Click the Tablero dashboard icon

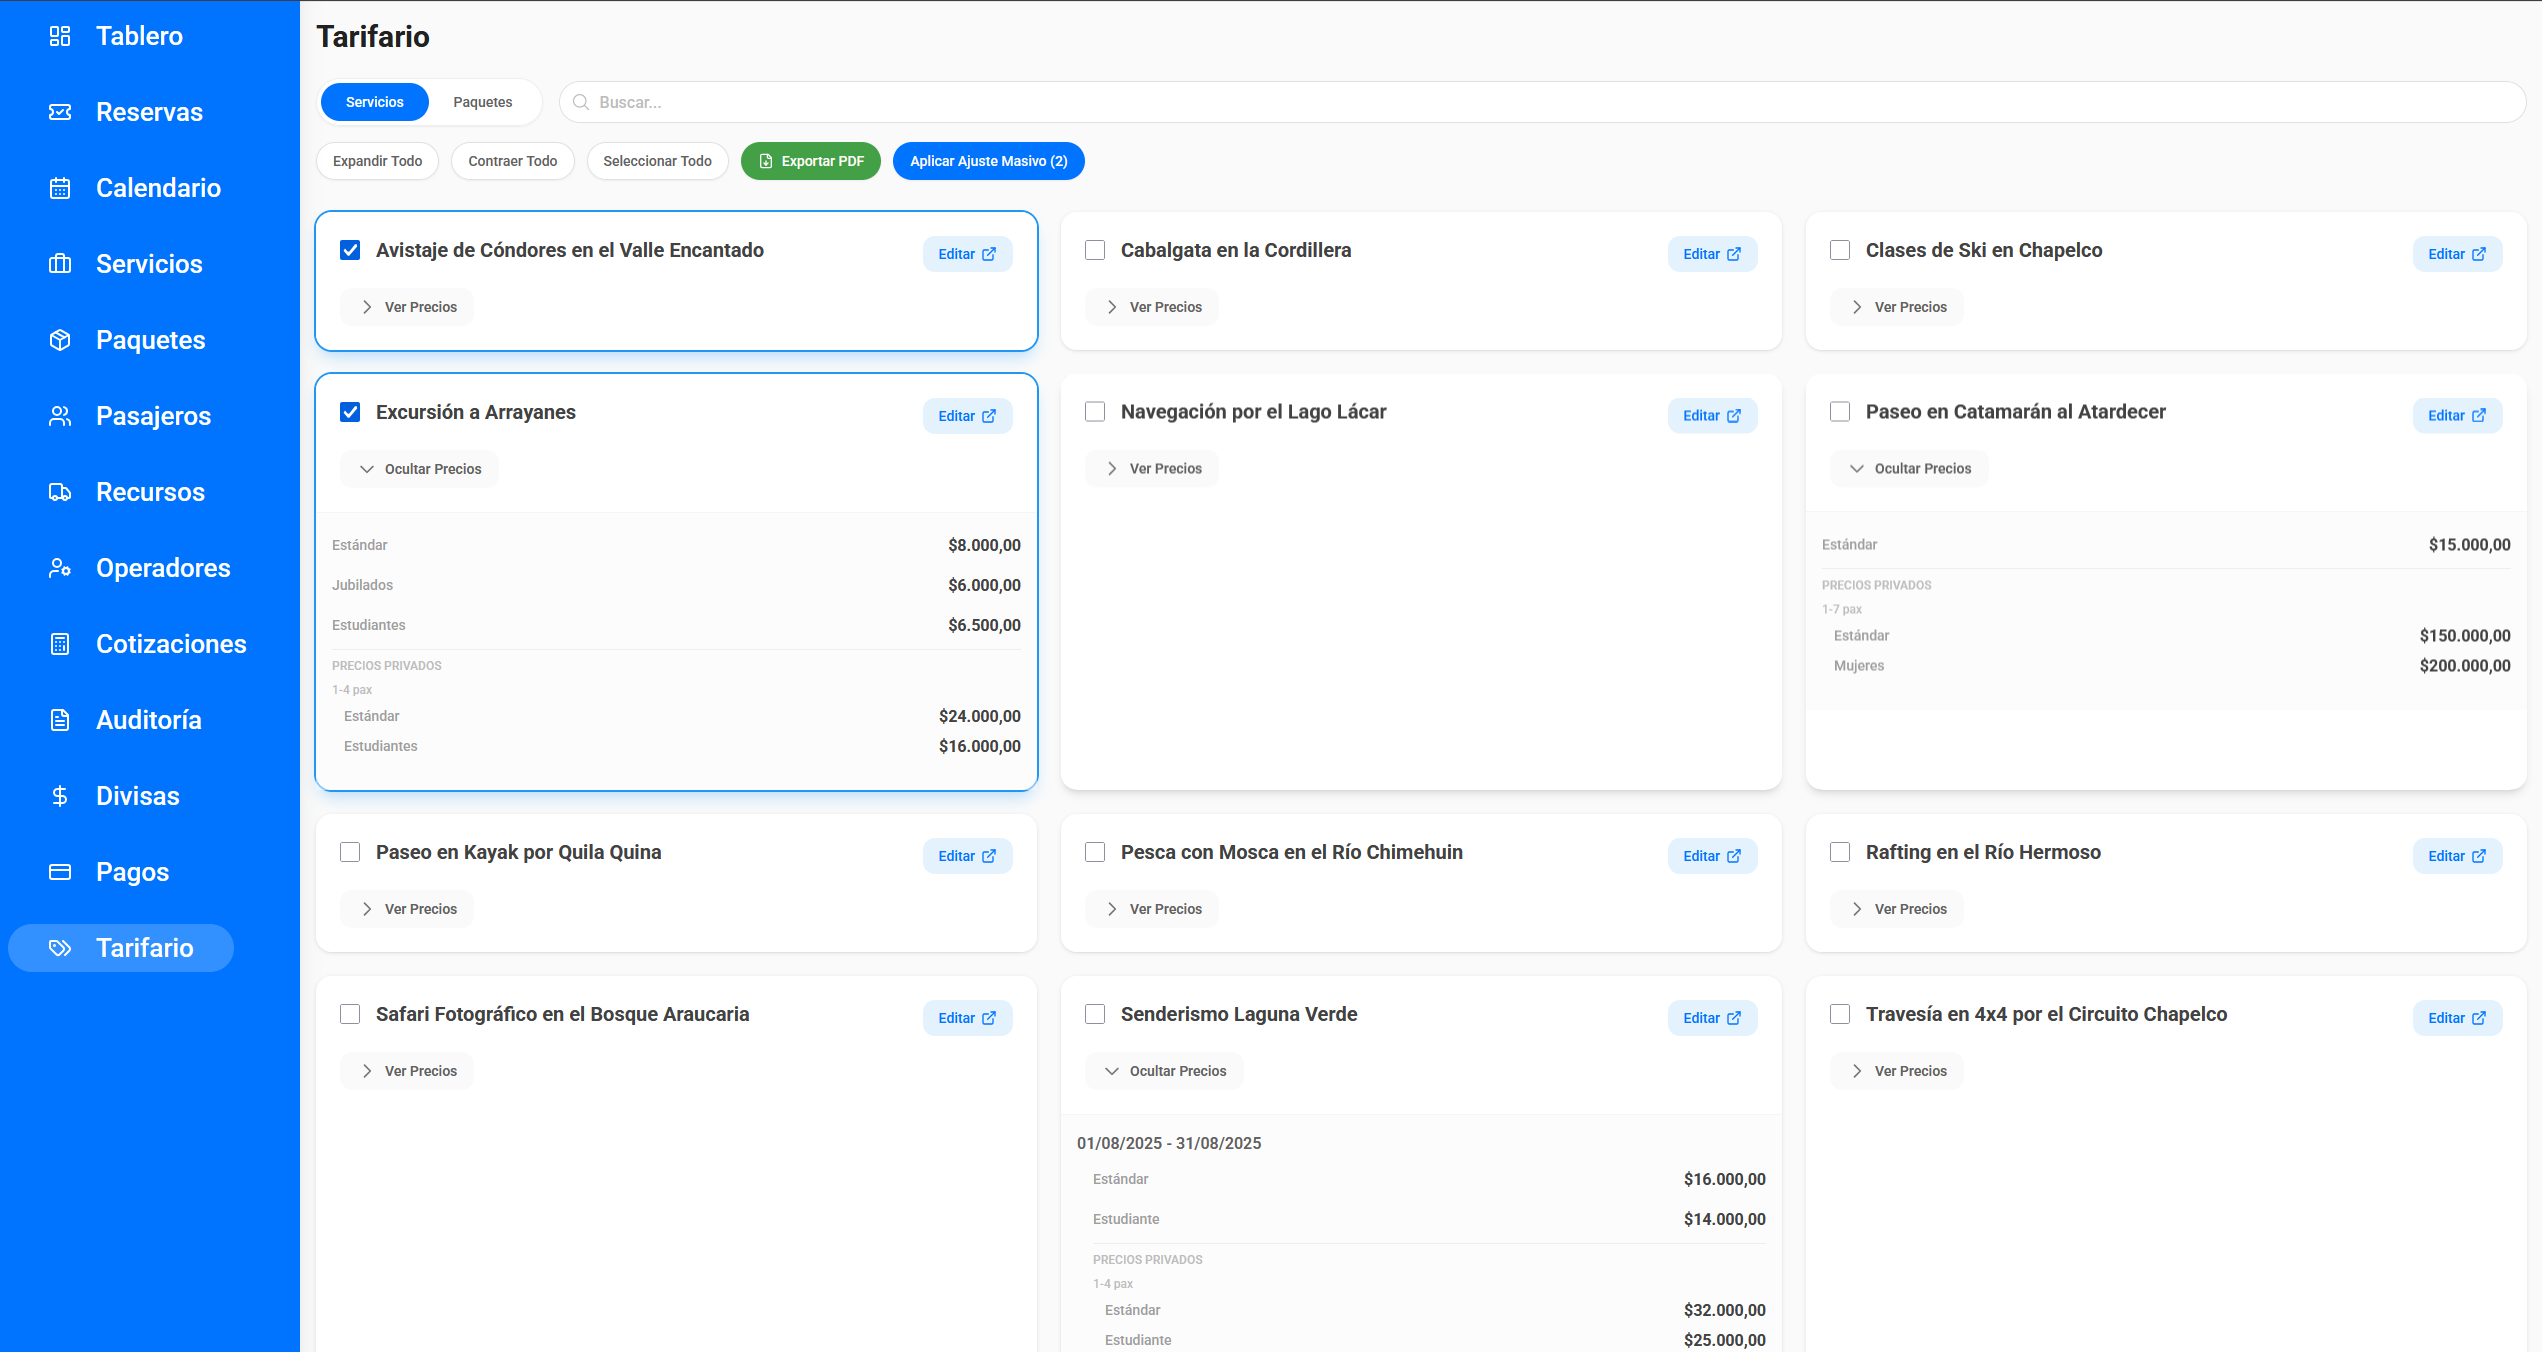(60, 36)
